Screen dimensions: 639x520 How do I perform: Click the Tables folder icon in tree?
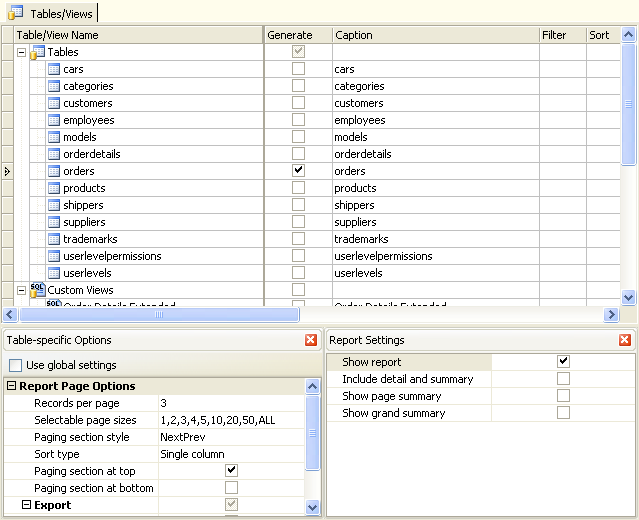pyautogui.click(x=37, y=52)
